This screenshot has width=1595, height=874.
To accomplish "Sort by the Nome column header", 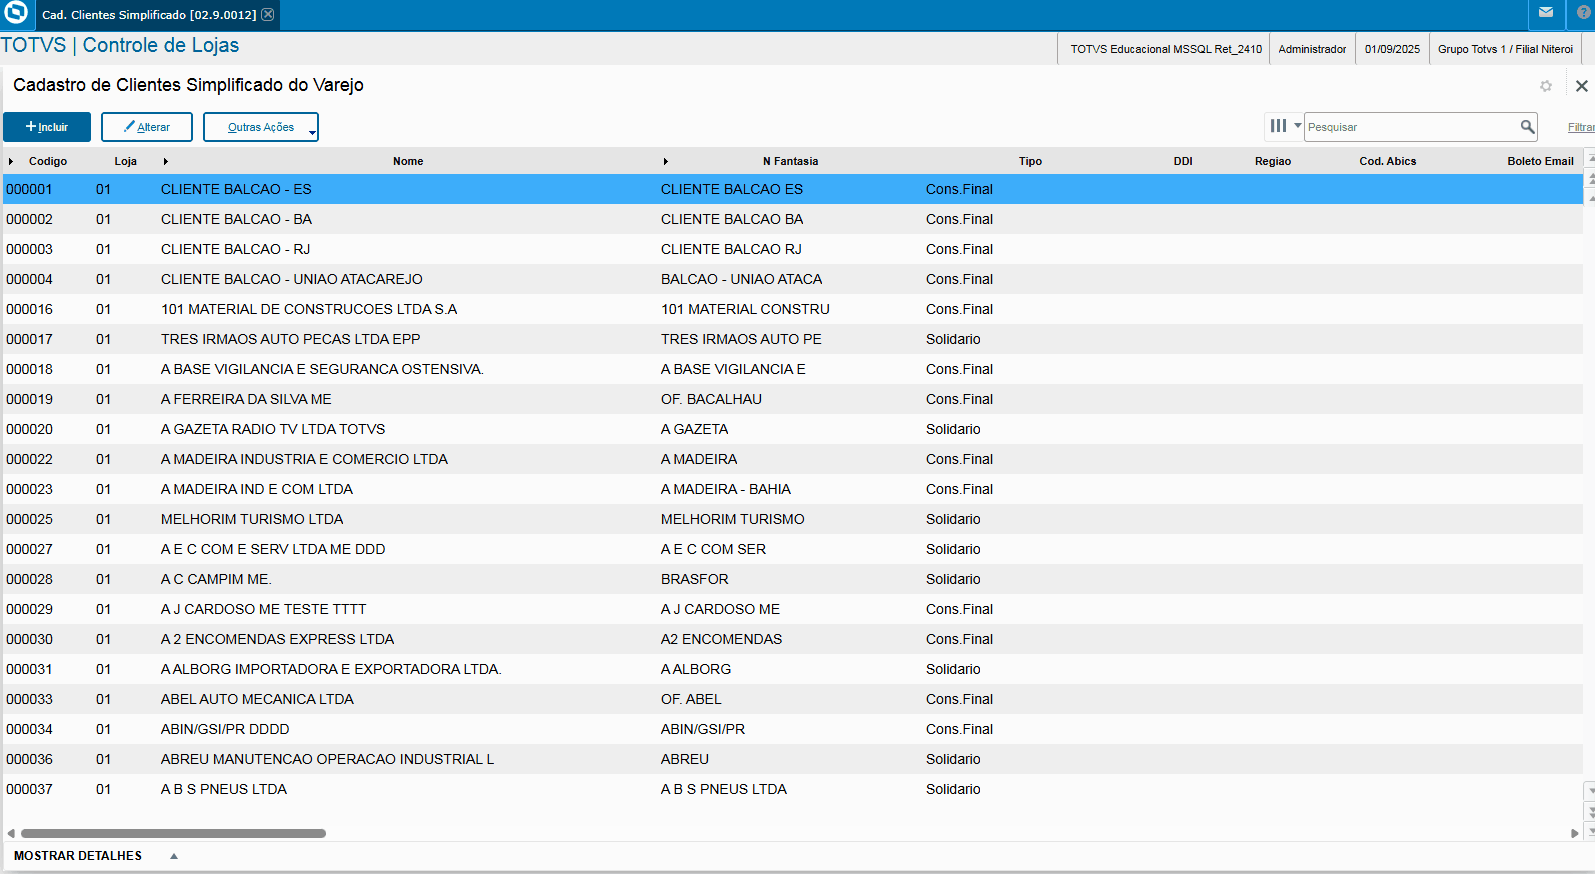I will click(x=408, y=161).
